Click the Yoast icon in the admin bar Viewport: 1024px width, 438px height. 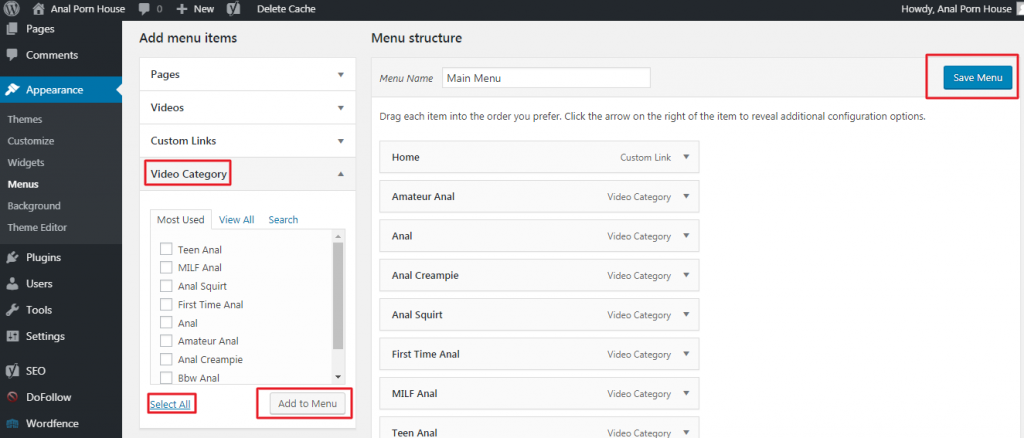point(232,8)
